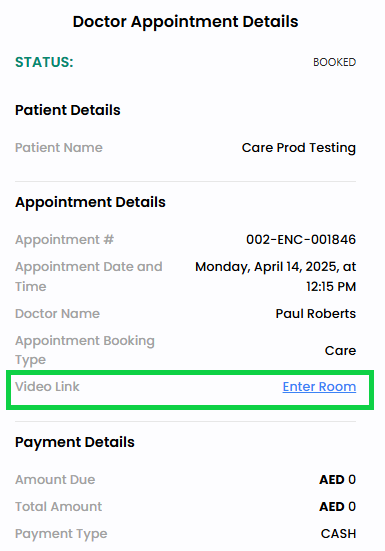The width and height of the screenshot is (385, 551).
Task: Click the CASH payment type value
Action: tap(338, 534)
